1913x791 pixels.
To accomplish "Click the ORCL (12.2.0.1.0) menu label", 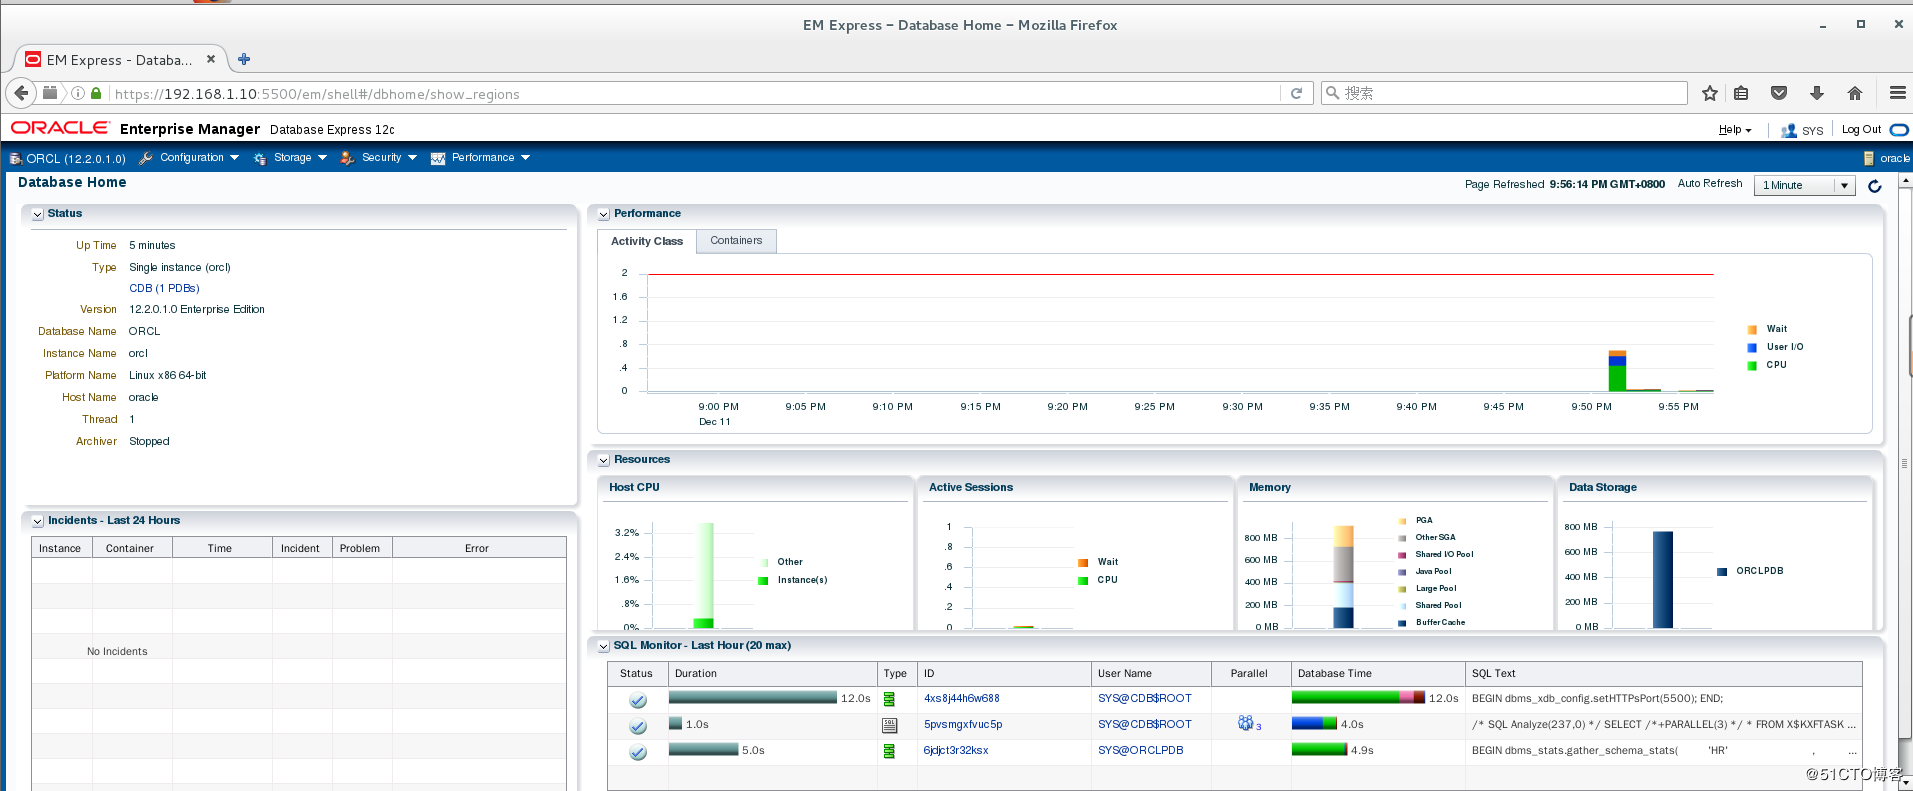I will click(76, 158).
